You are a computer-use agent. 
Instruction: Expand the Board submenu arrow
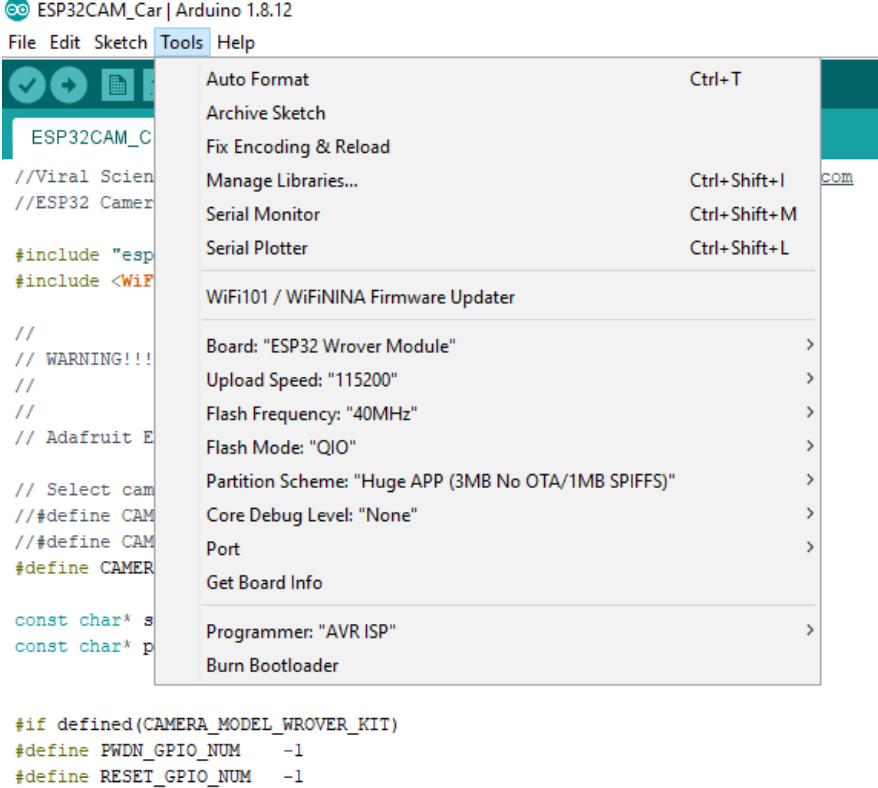pyautogui.click(x=808, y=345)
